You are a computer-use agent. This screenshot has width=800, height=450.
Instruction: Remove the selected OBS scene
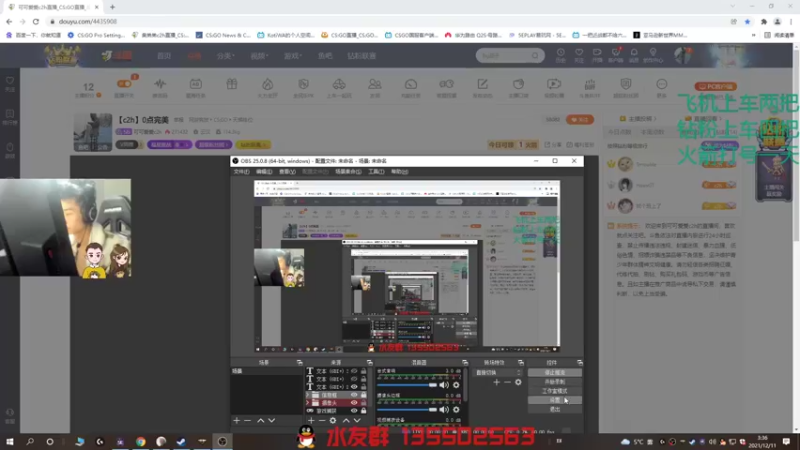(248, 420)
